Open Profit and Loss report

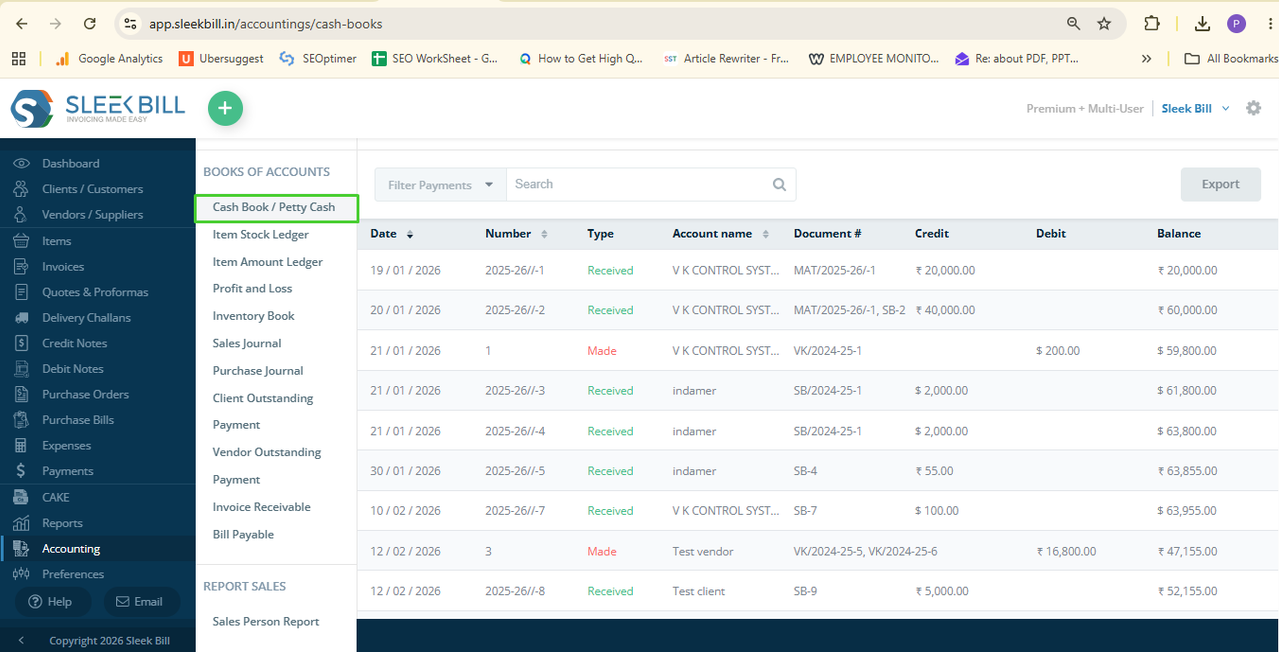point(252,288)
